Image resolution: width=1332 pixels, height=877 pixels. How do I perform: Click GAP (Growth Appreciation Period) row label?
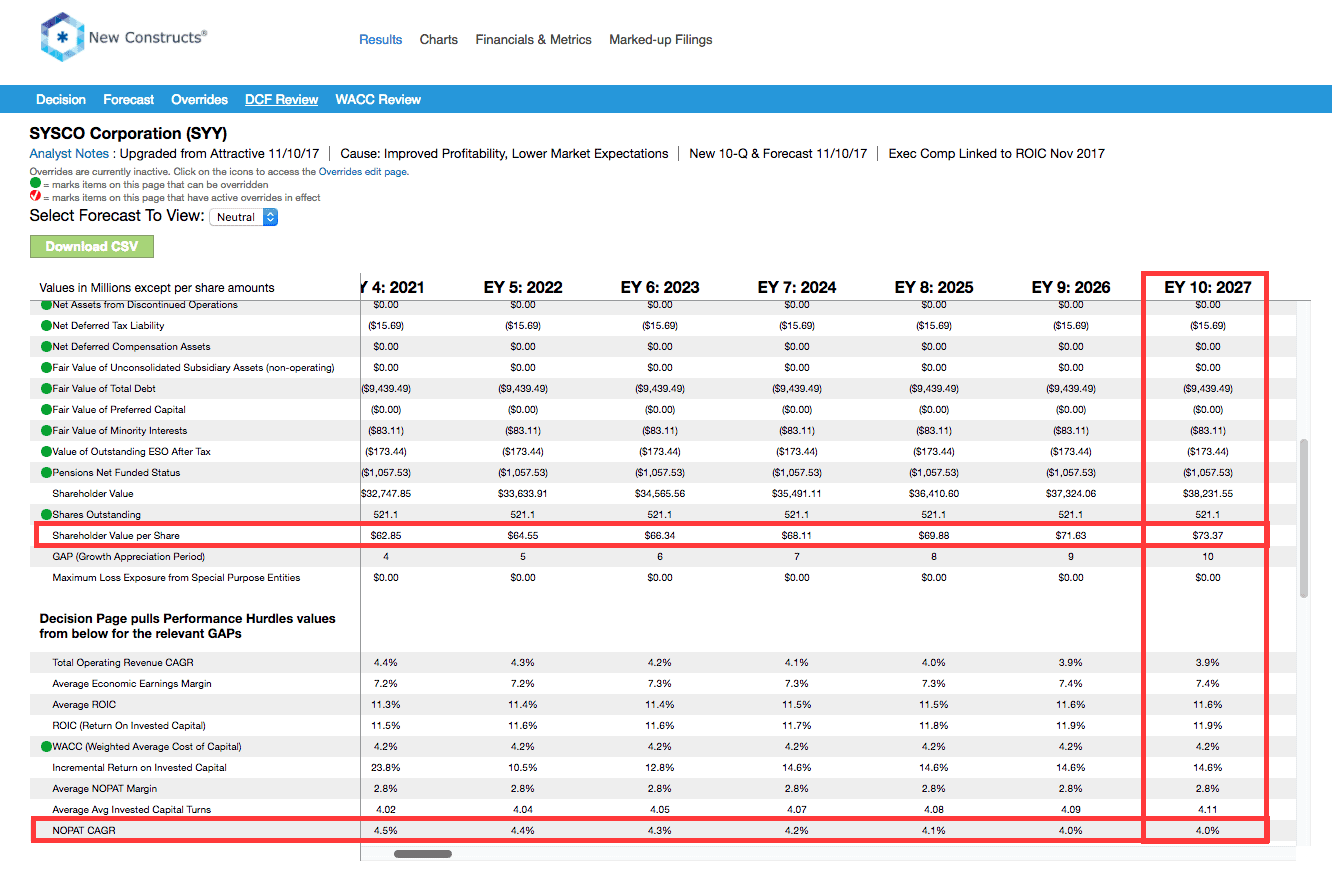(x=128, y=557)
